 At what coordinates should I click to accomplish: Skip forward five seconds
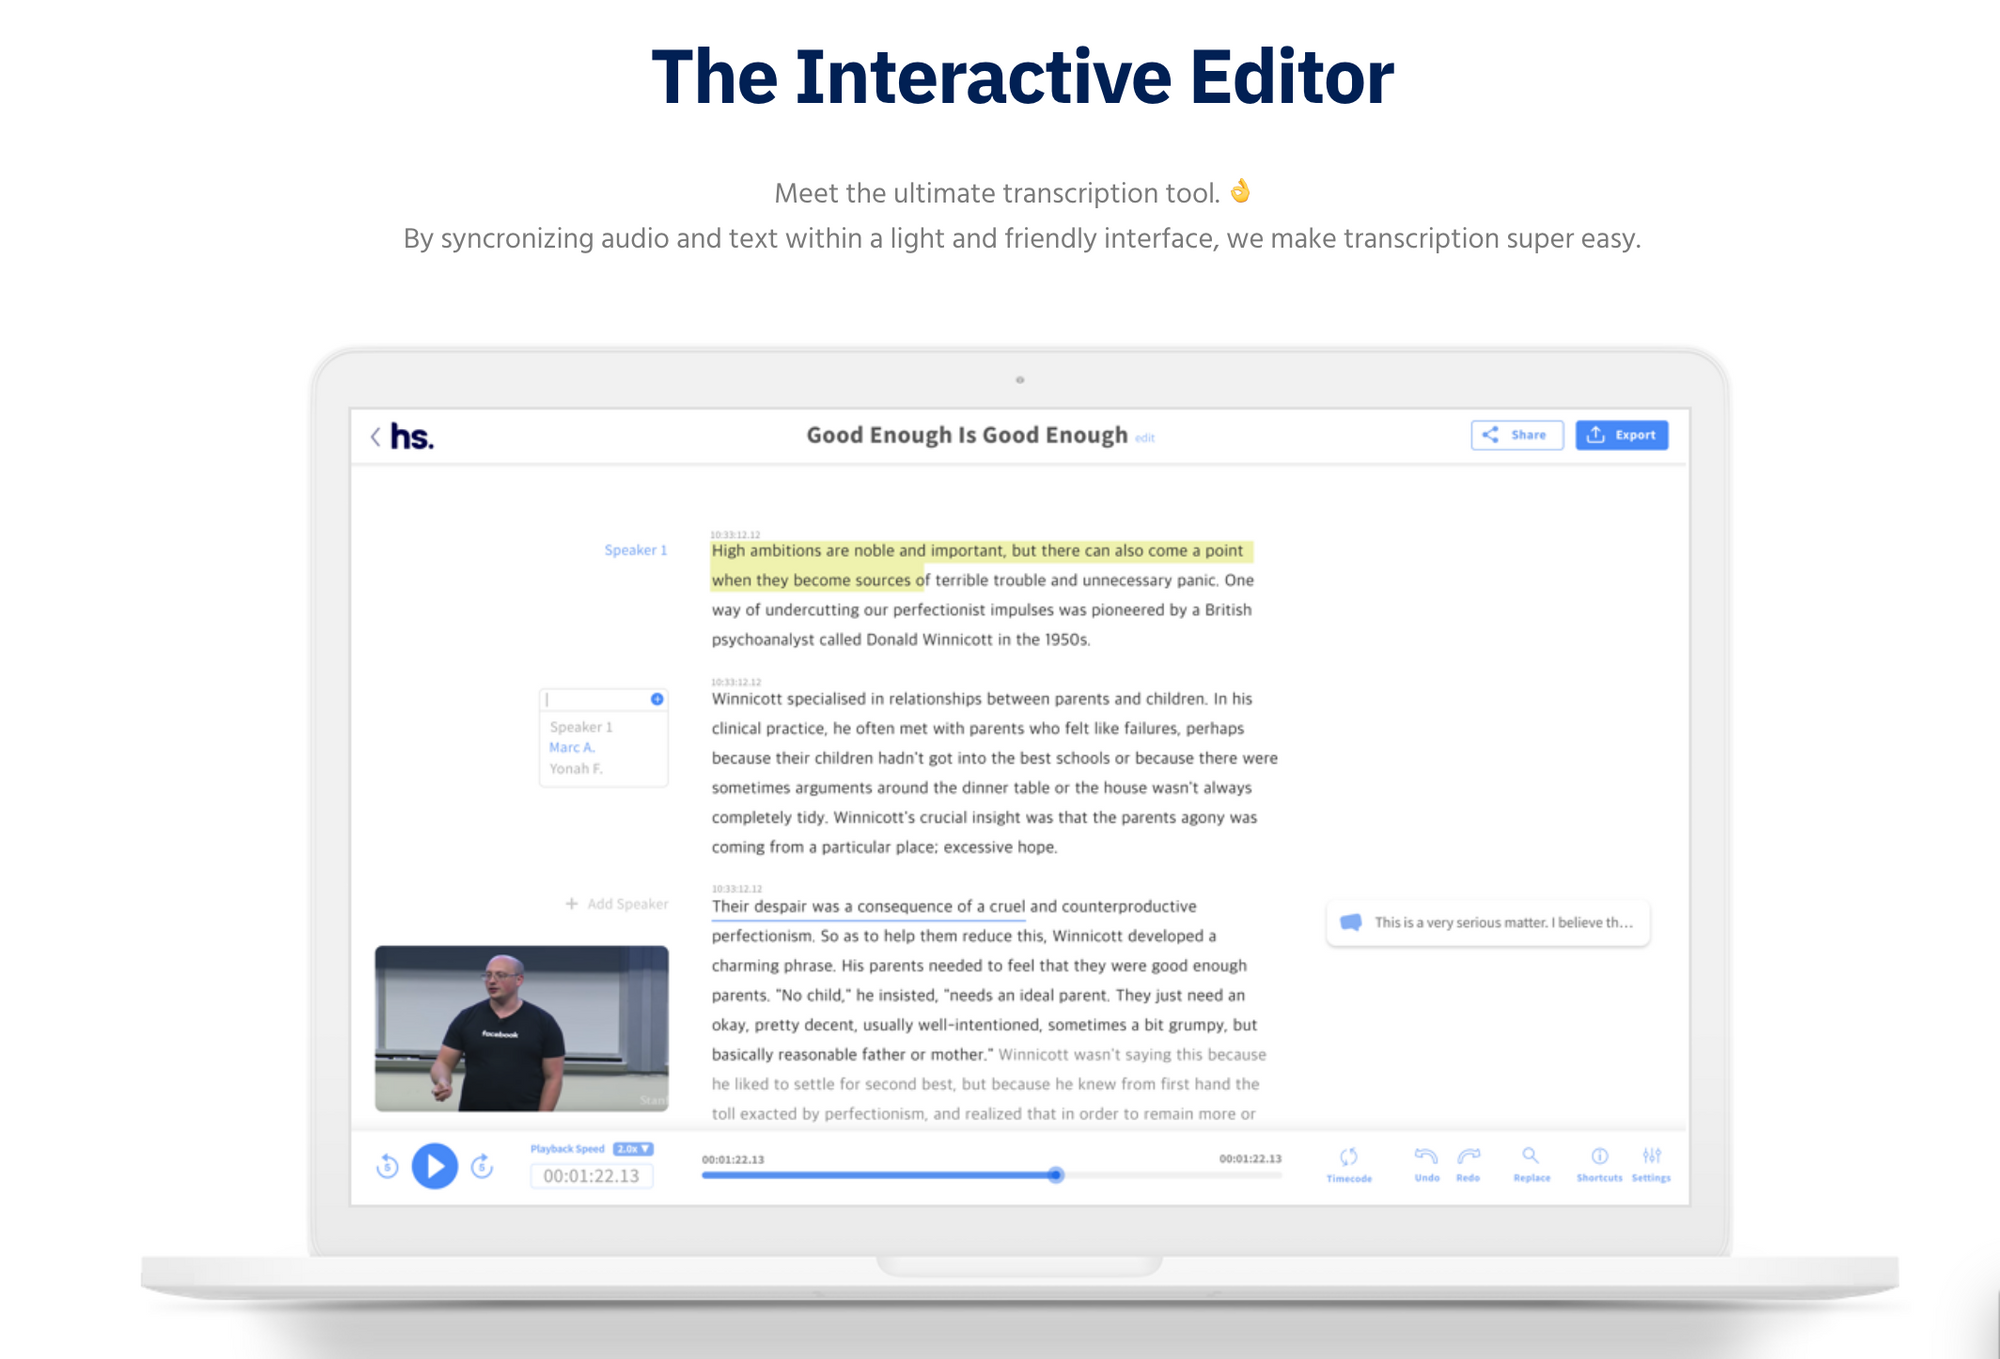(x=482, y=1166)
